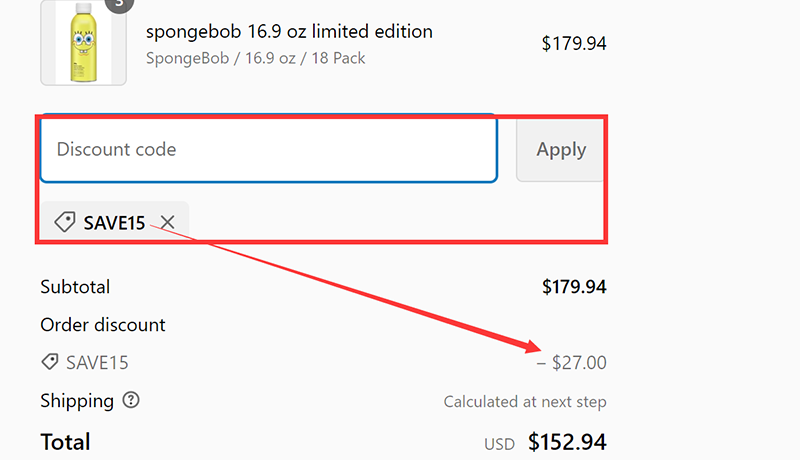Open the SpongeBob bottle product thumbnail
Screen dimensions: 800x460
pos(83,42)
